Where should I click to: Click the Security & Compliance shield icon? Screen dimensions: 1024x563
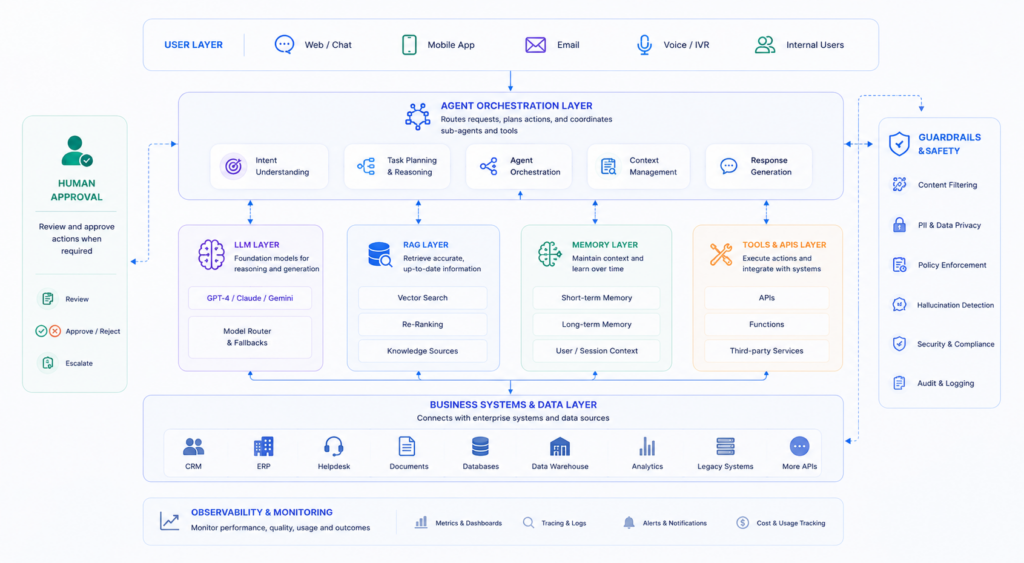pyautogui.click(x=899, y=344)
